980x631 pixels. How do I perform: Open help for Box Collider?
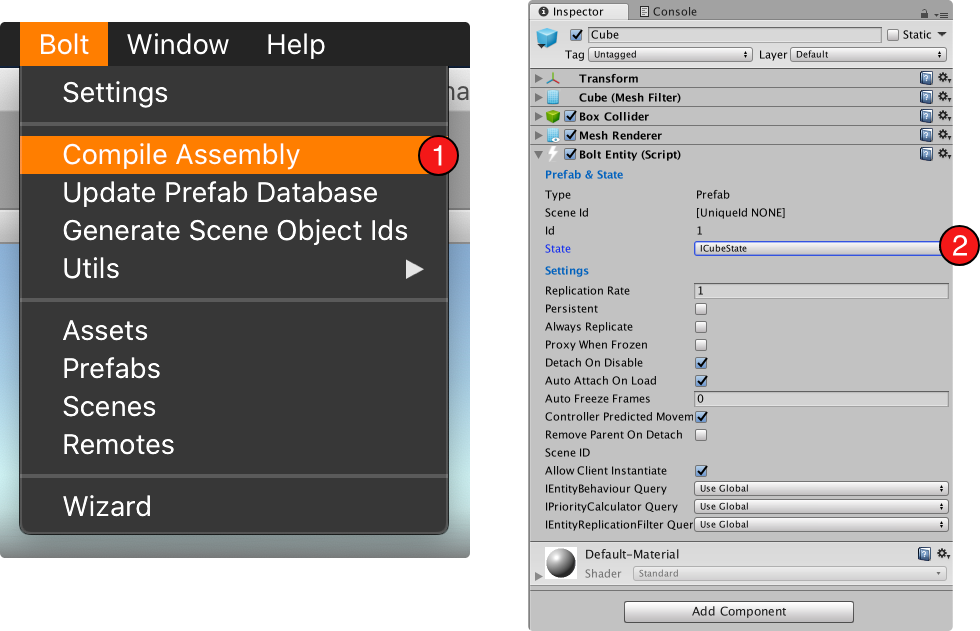pos(926,116)
